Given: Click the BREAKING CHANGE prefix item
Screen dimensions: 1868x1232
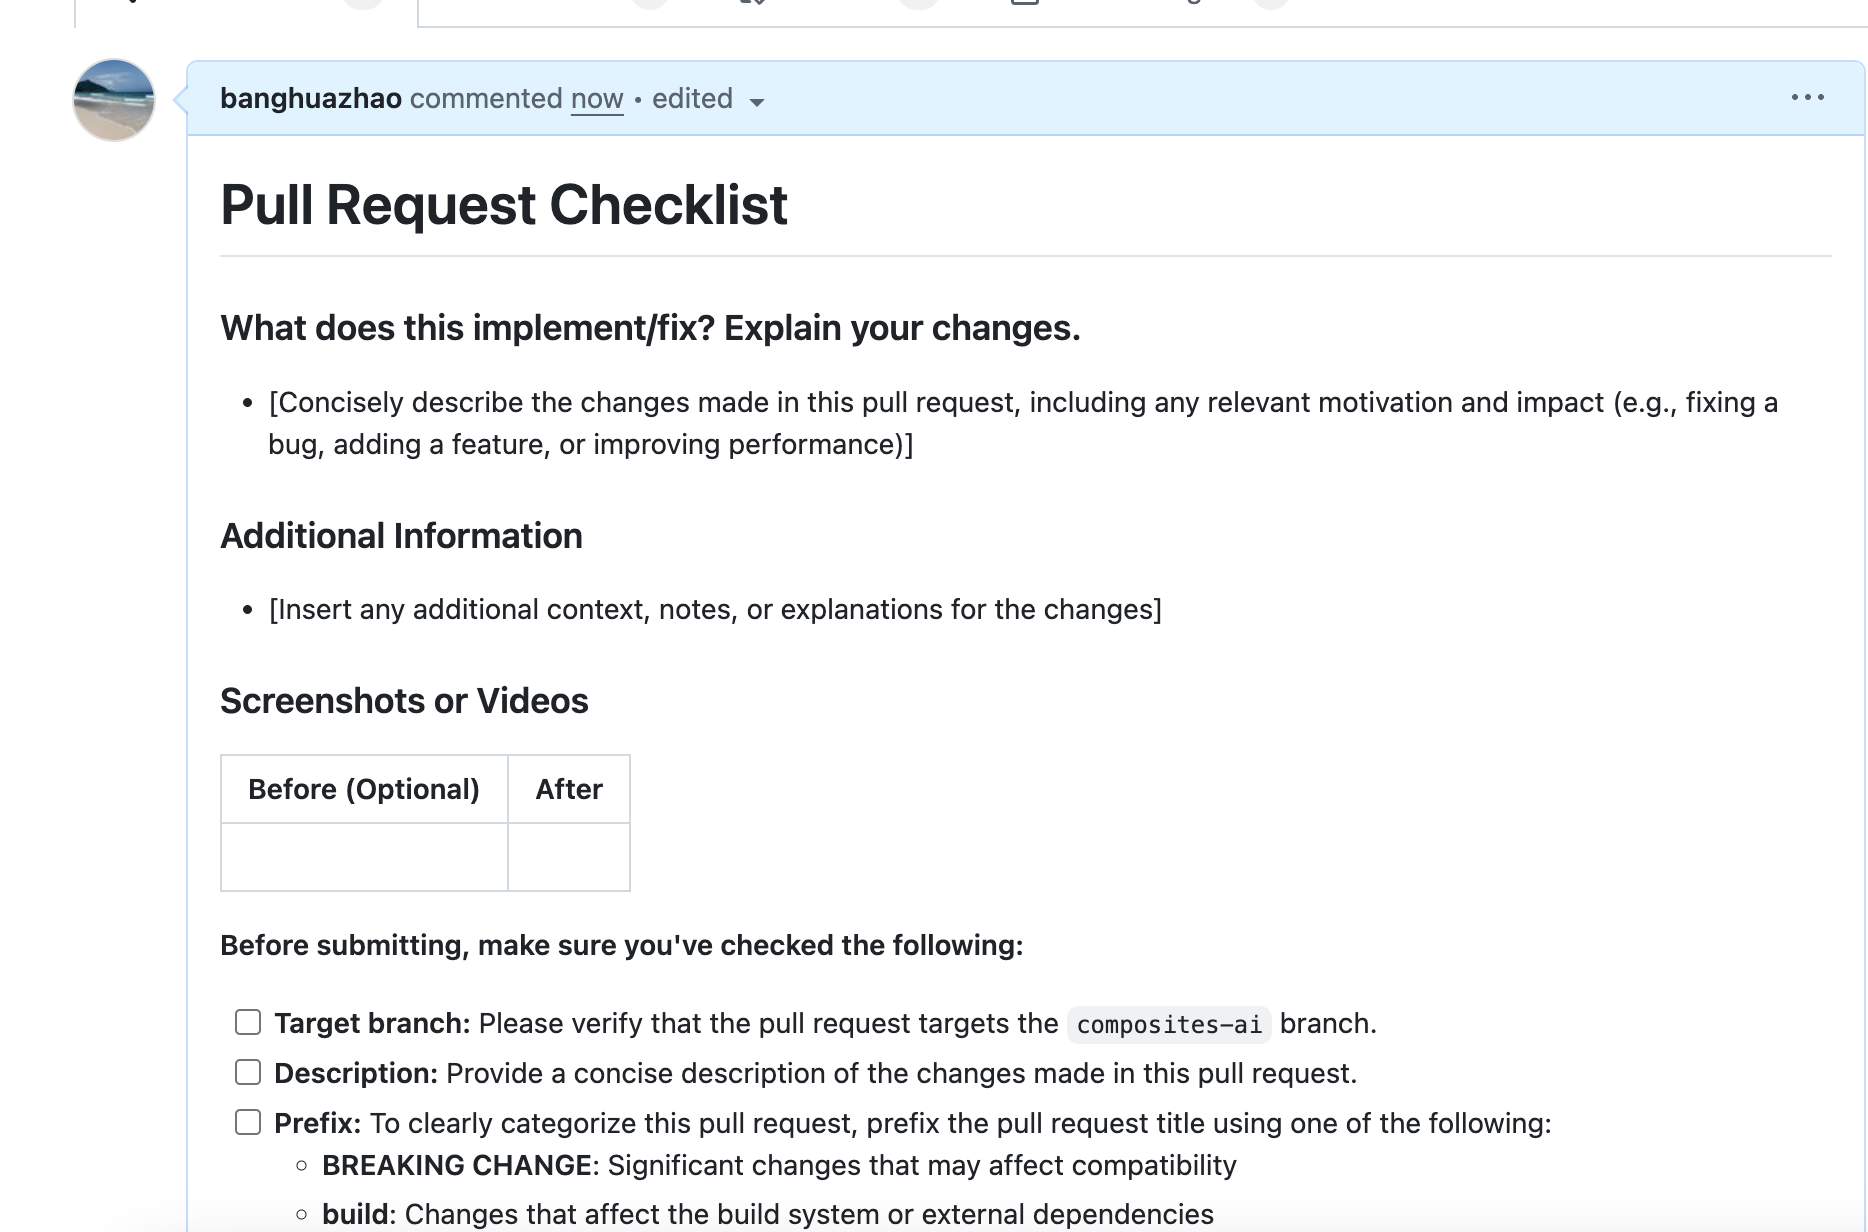Looking at the screenshot, I should (x=457, y=1165).
